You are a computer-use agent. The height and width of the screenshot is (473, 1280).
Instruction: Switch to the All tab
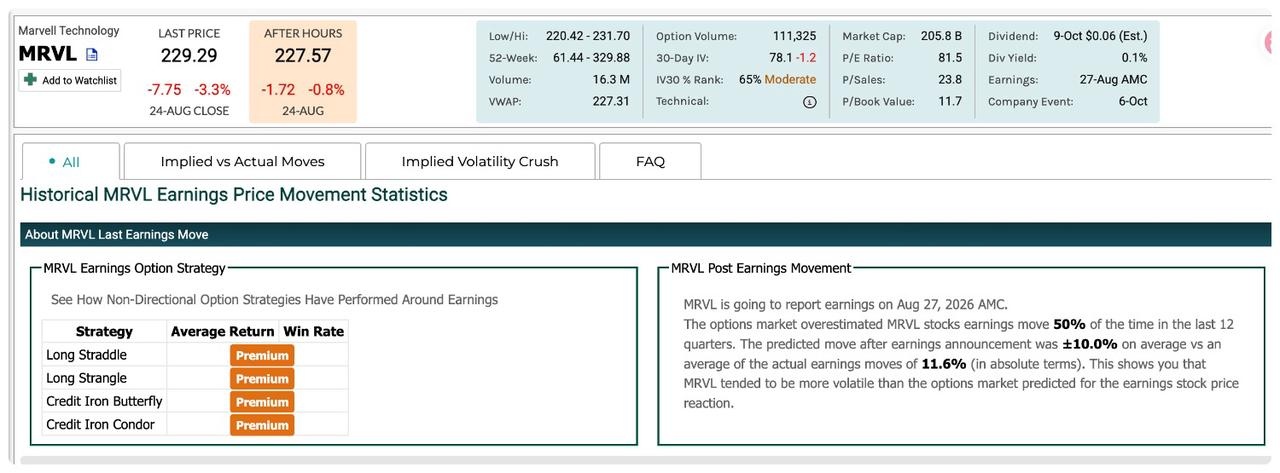pos(70,161)
